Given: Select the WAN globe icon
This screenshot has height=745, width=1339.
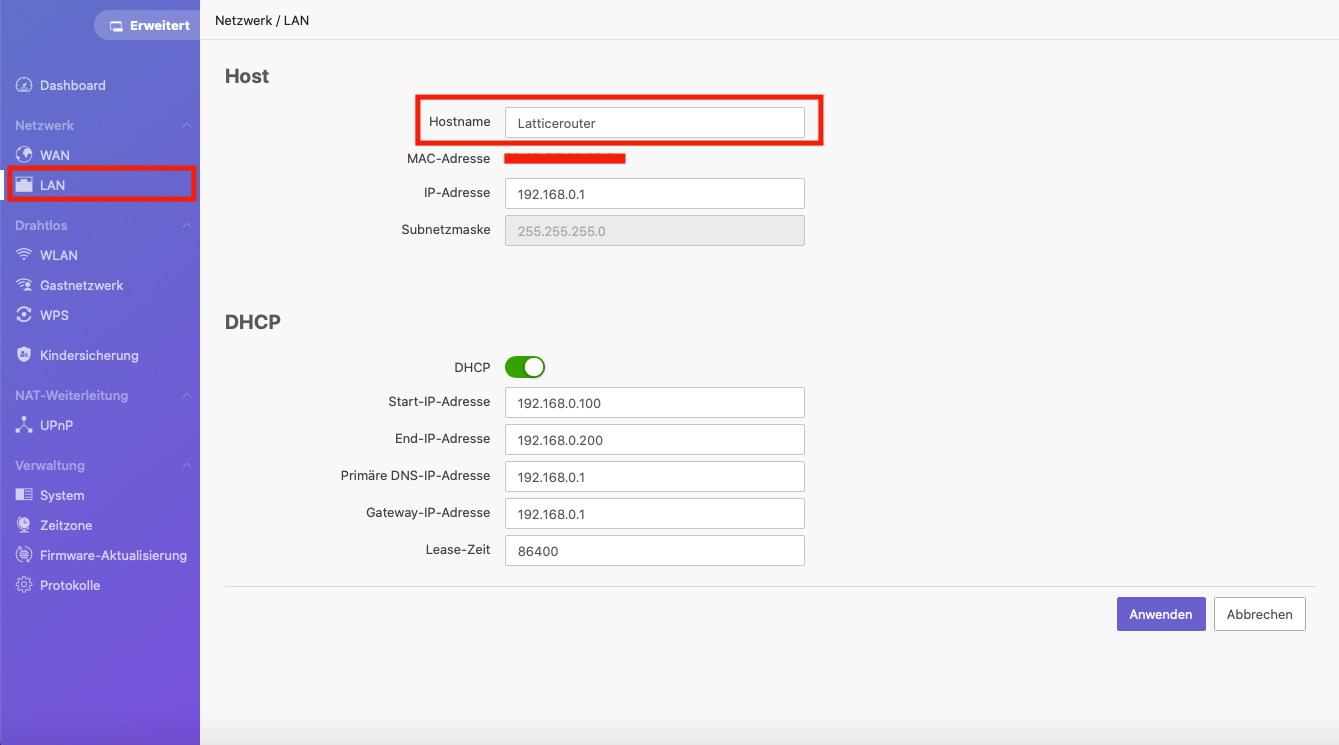Looking at the screenshot, I should tap(24, 155).
